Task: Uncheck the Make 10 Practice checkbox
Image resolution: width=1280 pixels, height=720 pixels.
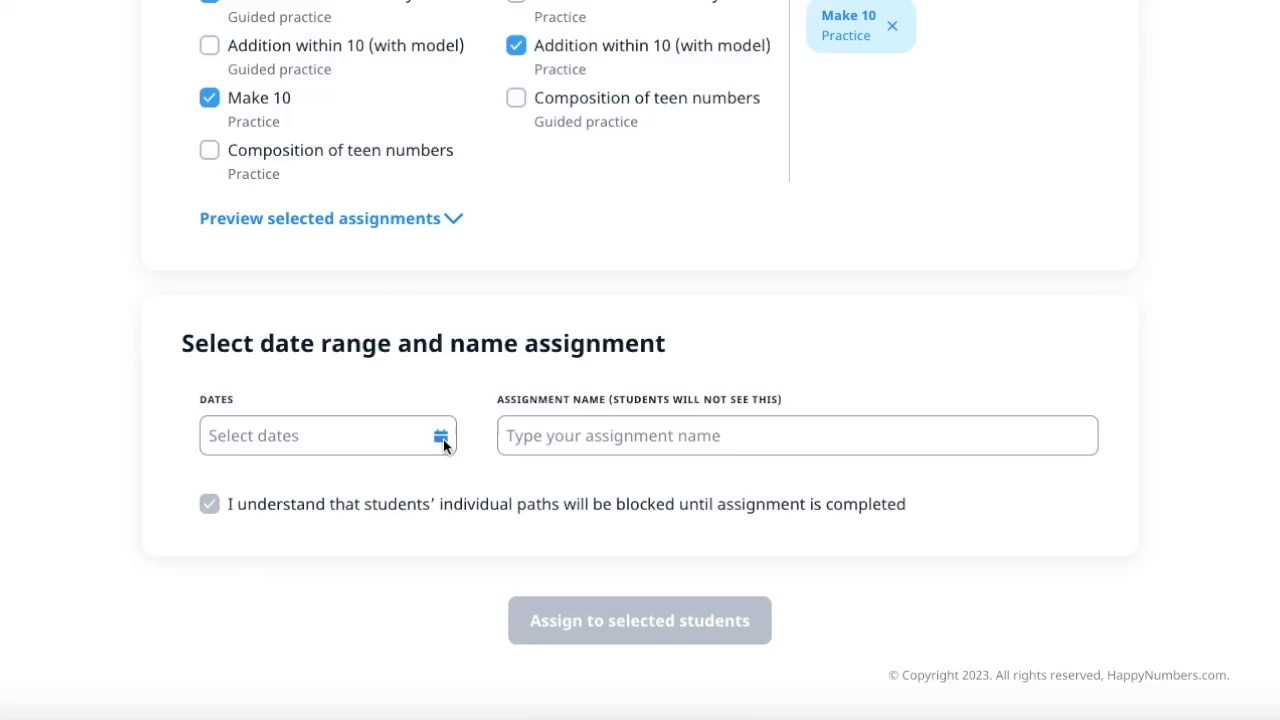Action: (x=209, y=98)
